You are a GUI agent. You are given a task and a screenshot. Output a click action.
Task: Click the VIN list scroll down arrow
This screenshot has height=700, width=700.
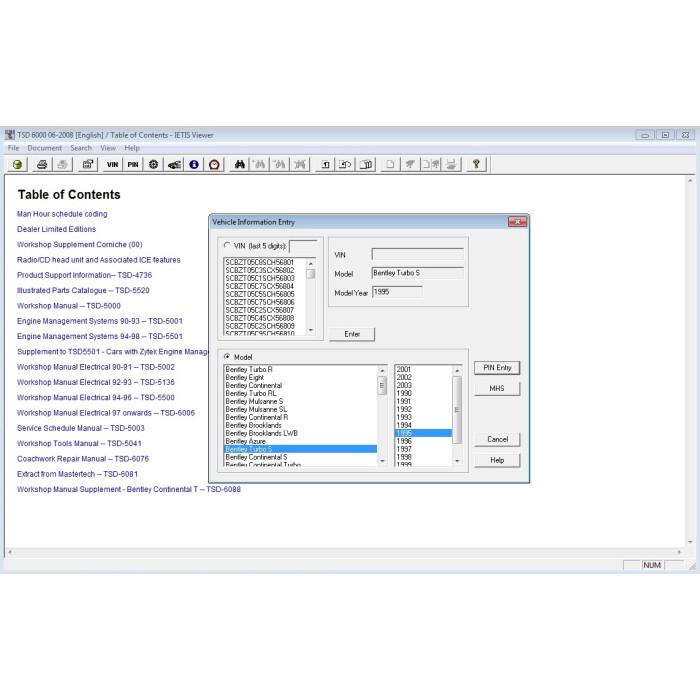point(311,330)
